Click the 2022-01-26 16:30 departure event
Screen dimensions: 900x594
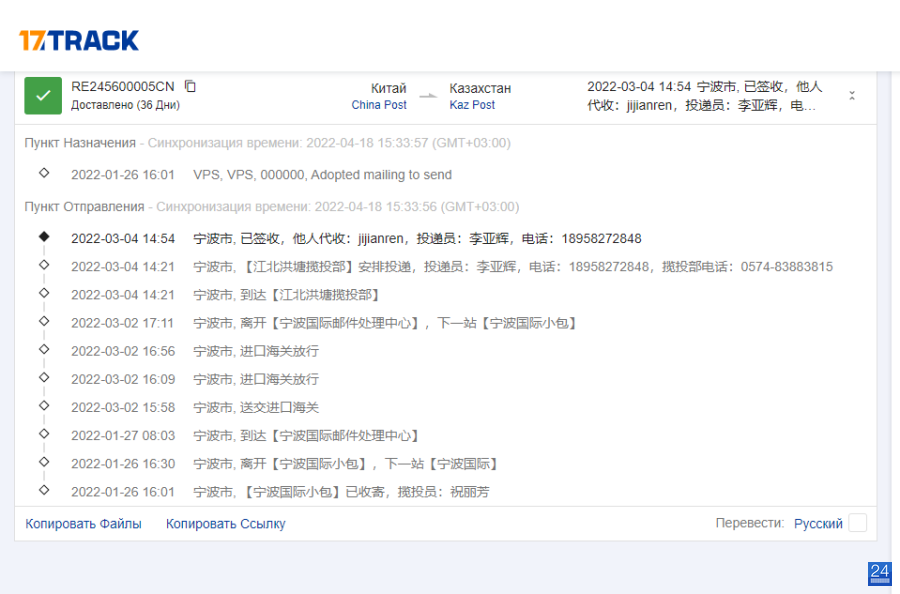(285, 463)
